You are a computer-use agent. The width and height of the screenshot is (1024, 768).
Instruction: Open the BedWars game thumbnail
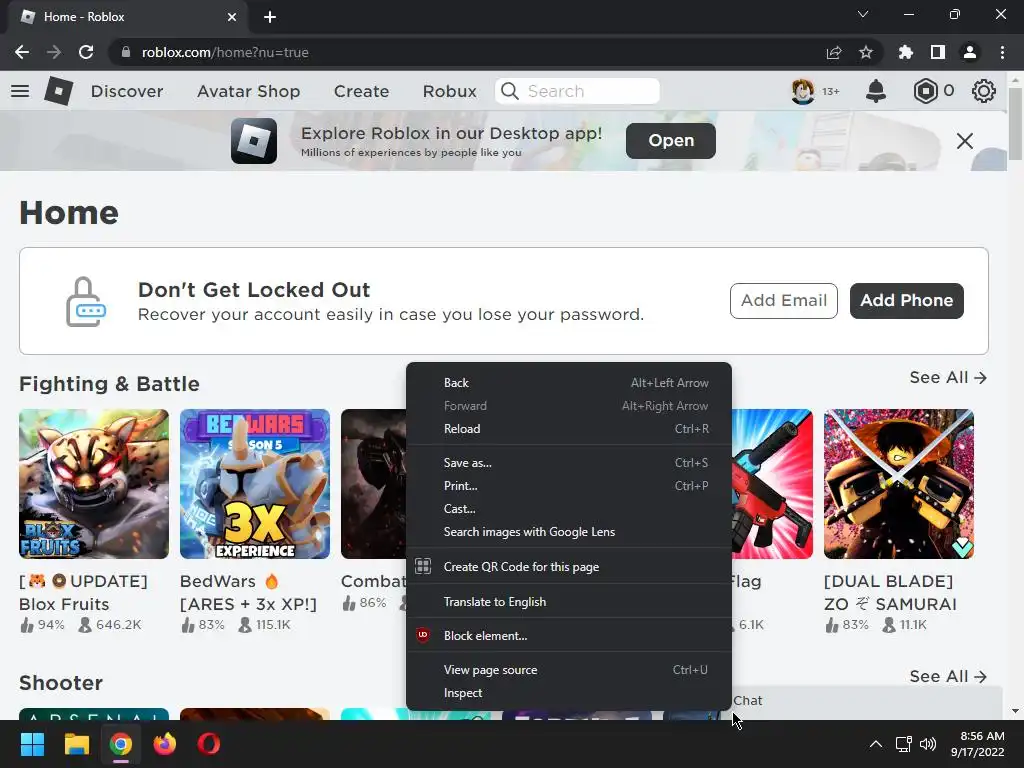point(255,484)
